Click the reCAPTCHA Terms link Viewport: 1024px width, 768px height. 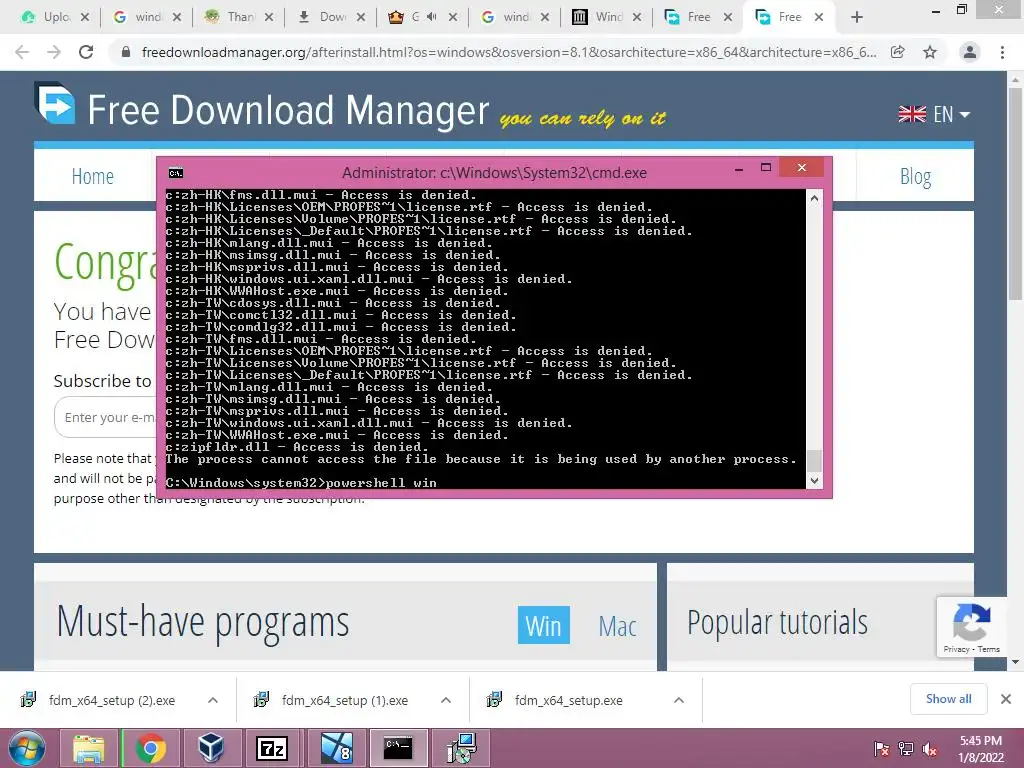click(x=989, y=649)
